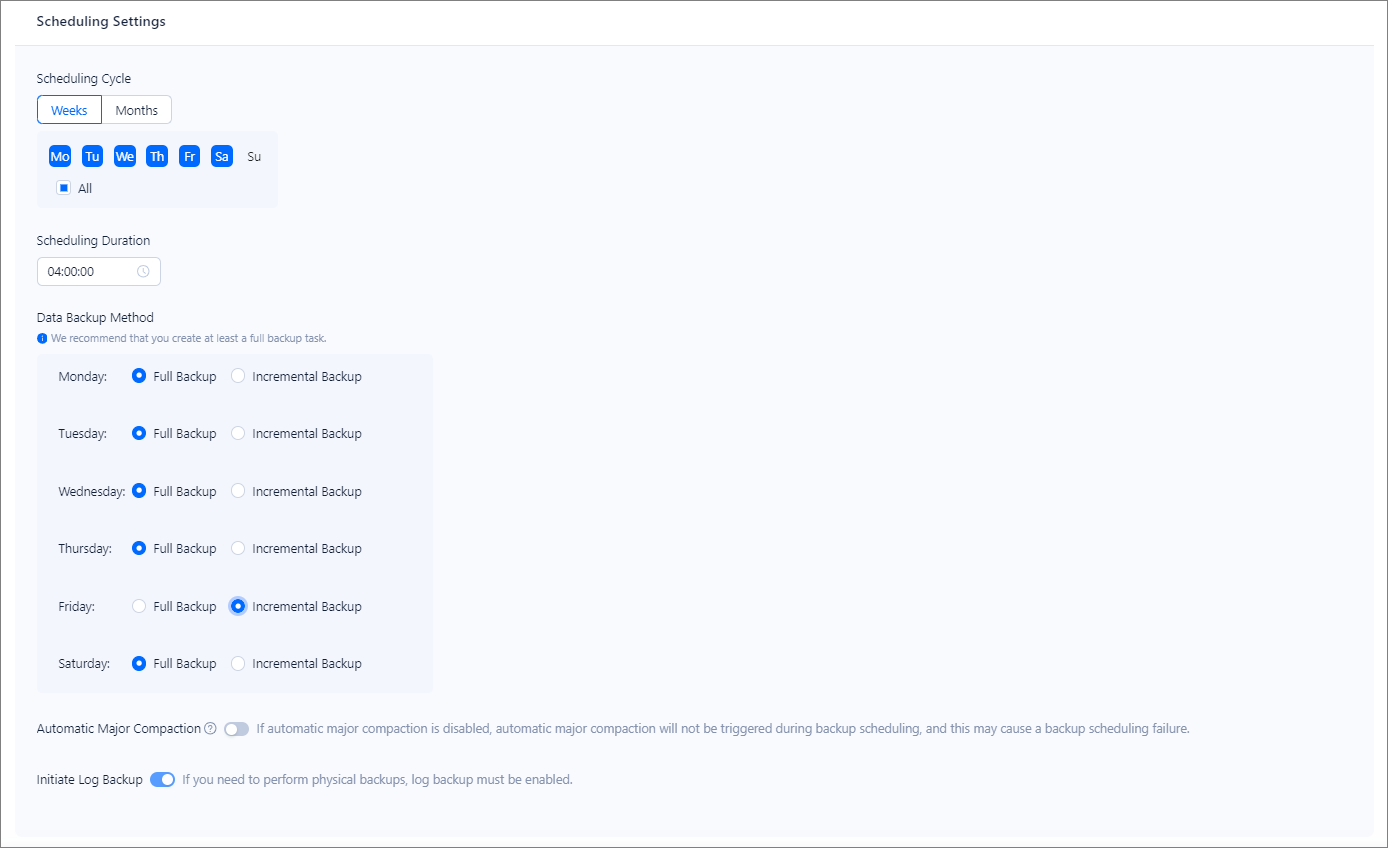Switch scheduling cycle to Months
This screenshot has width=1388, height=848.
coord(136,110)
